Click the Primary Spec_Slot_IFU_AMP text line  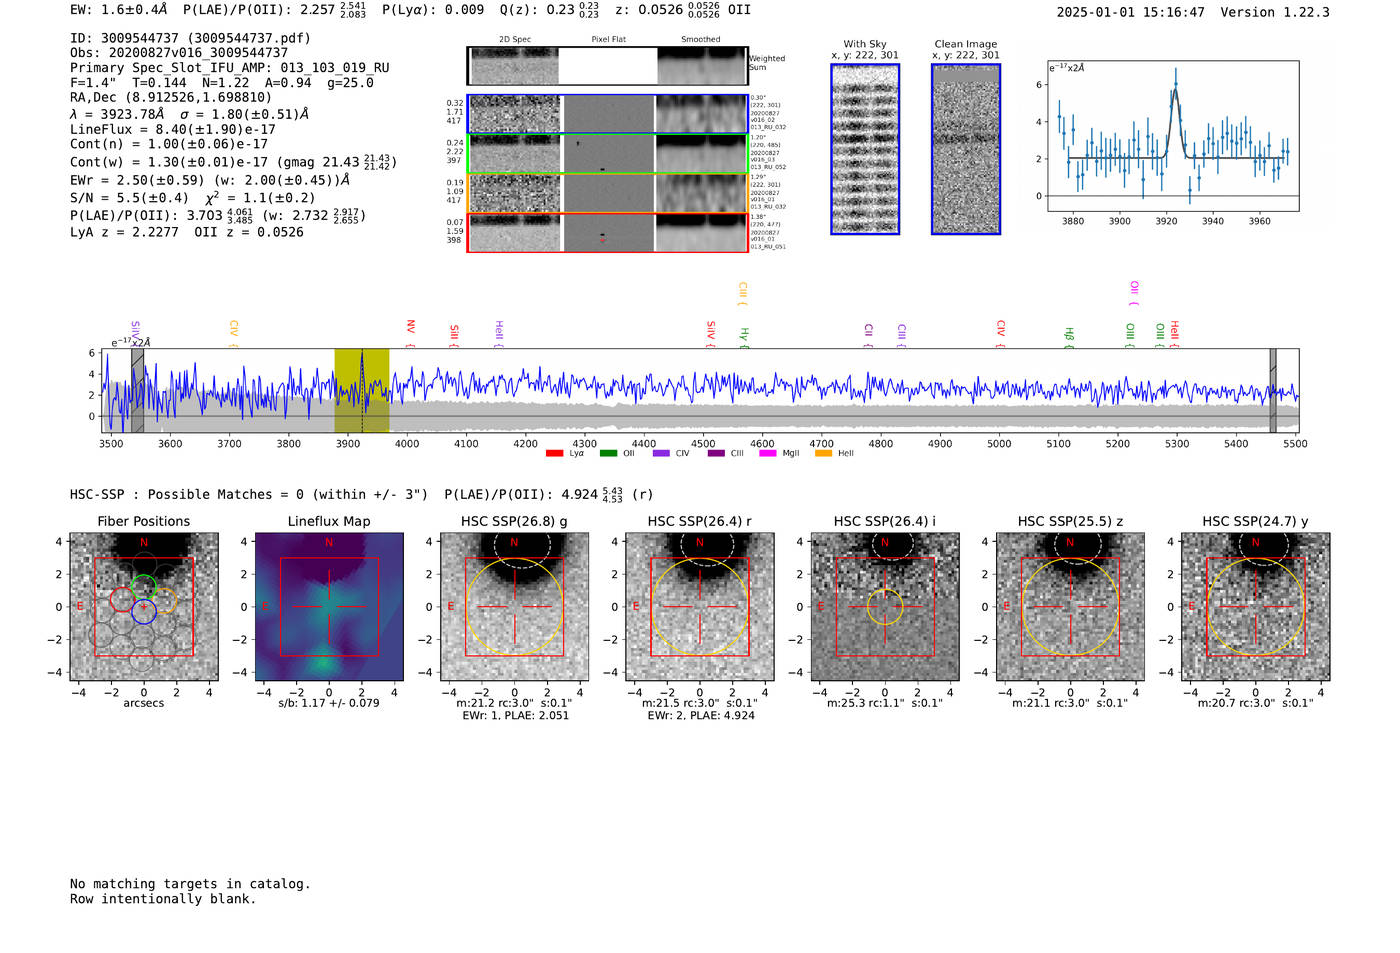[x=230, y=68]
